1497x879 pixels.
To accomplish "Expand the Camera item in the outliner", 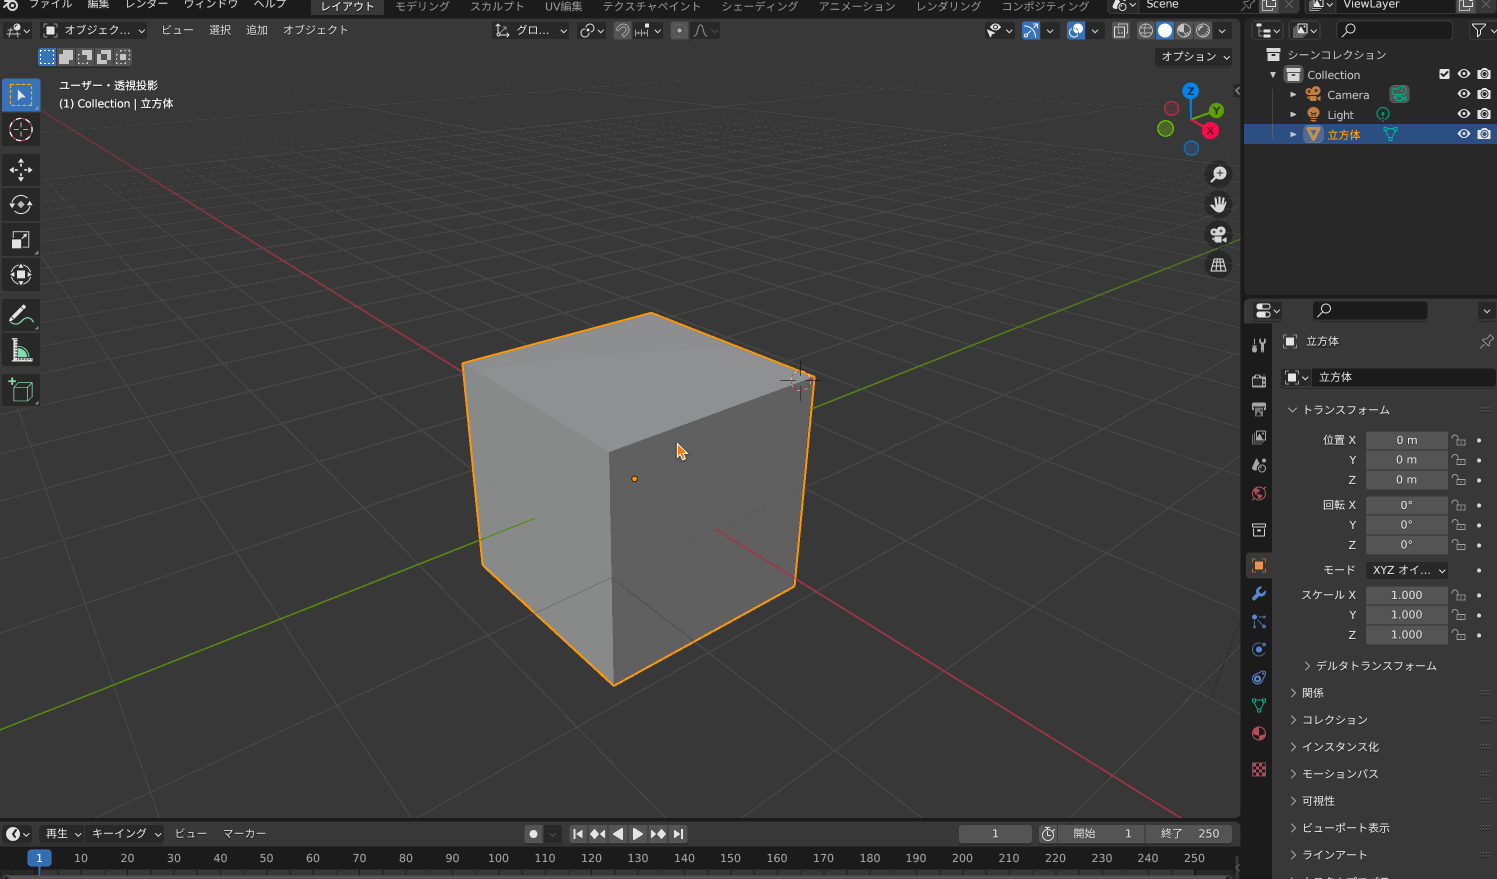I will [1293, 95].
